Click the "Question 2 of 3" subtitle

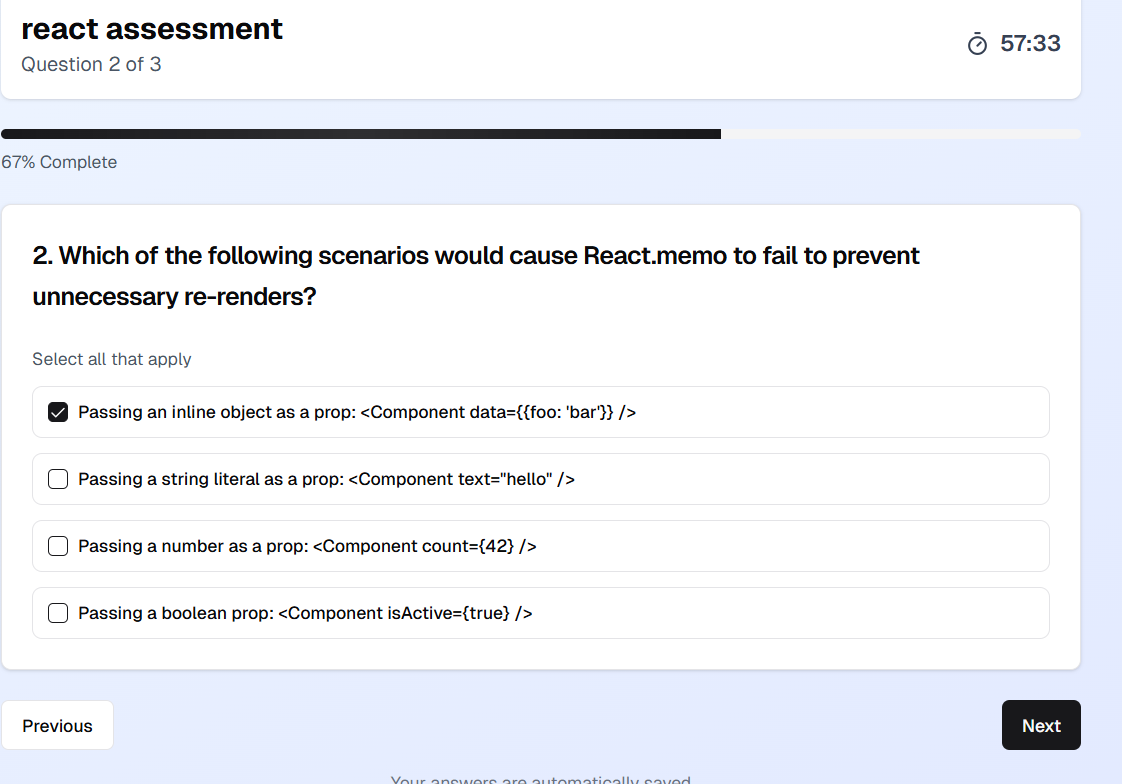click(91, 65)
